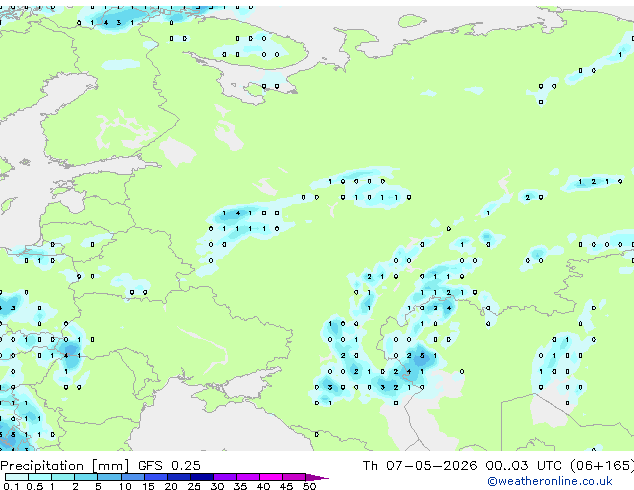634x490 pixels.
Task: Click the legend value '25'
Action: click(194, 486)
